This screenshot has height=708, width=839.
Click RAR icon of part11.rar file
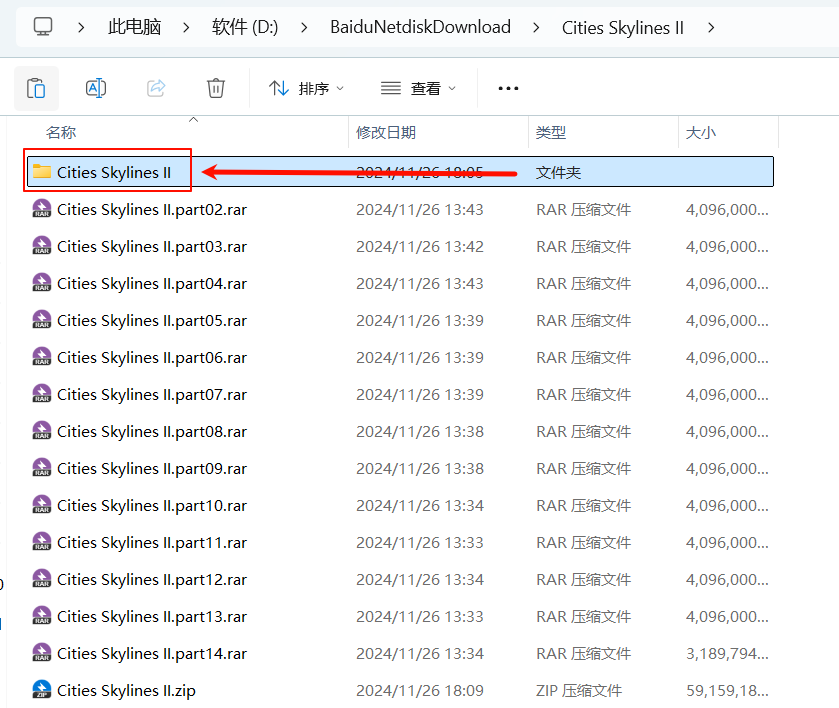coord(42,541)
